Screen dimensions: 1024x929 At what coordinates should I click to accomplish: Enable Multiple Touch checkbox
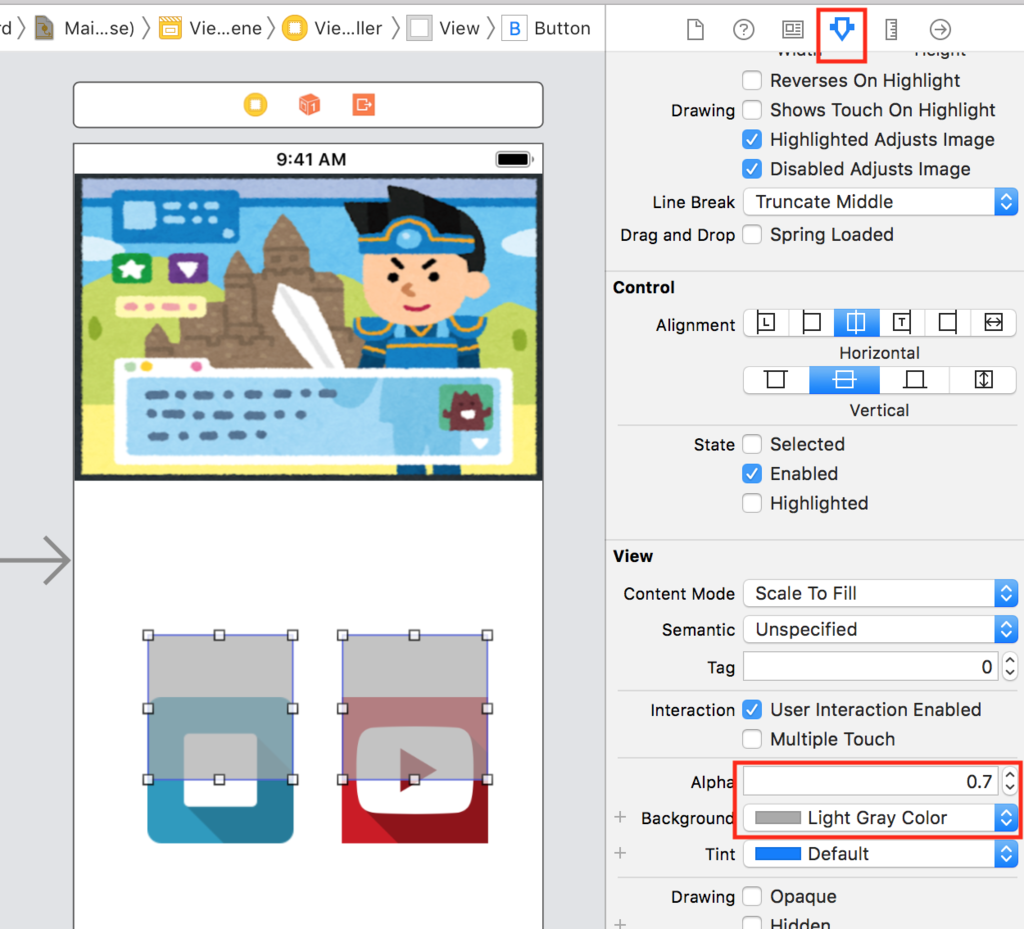pos(752,739)
